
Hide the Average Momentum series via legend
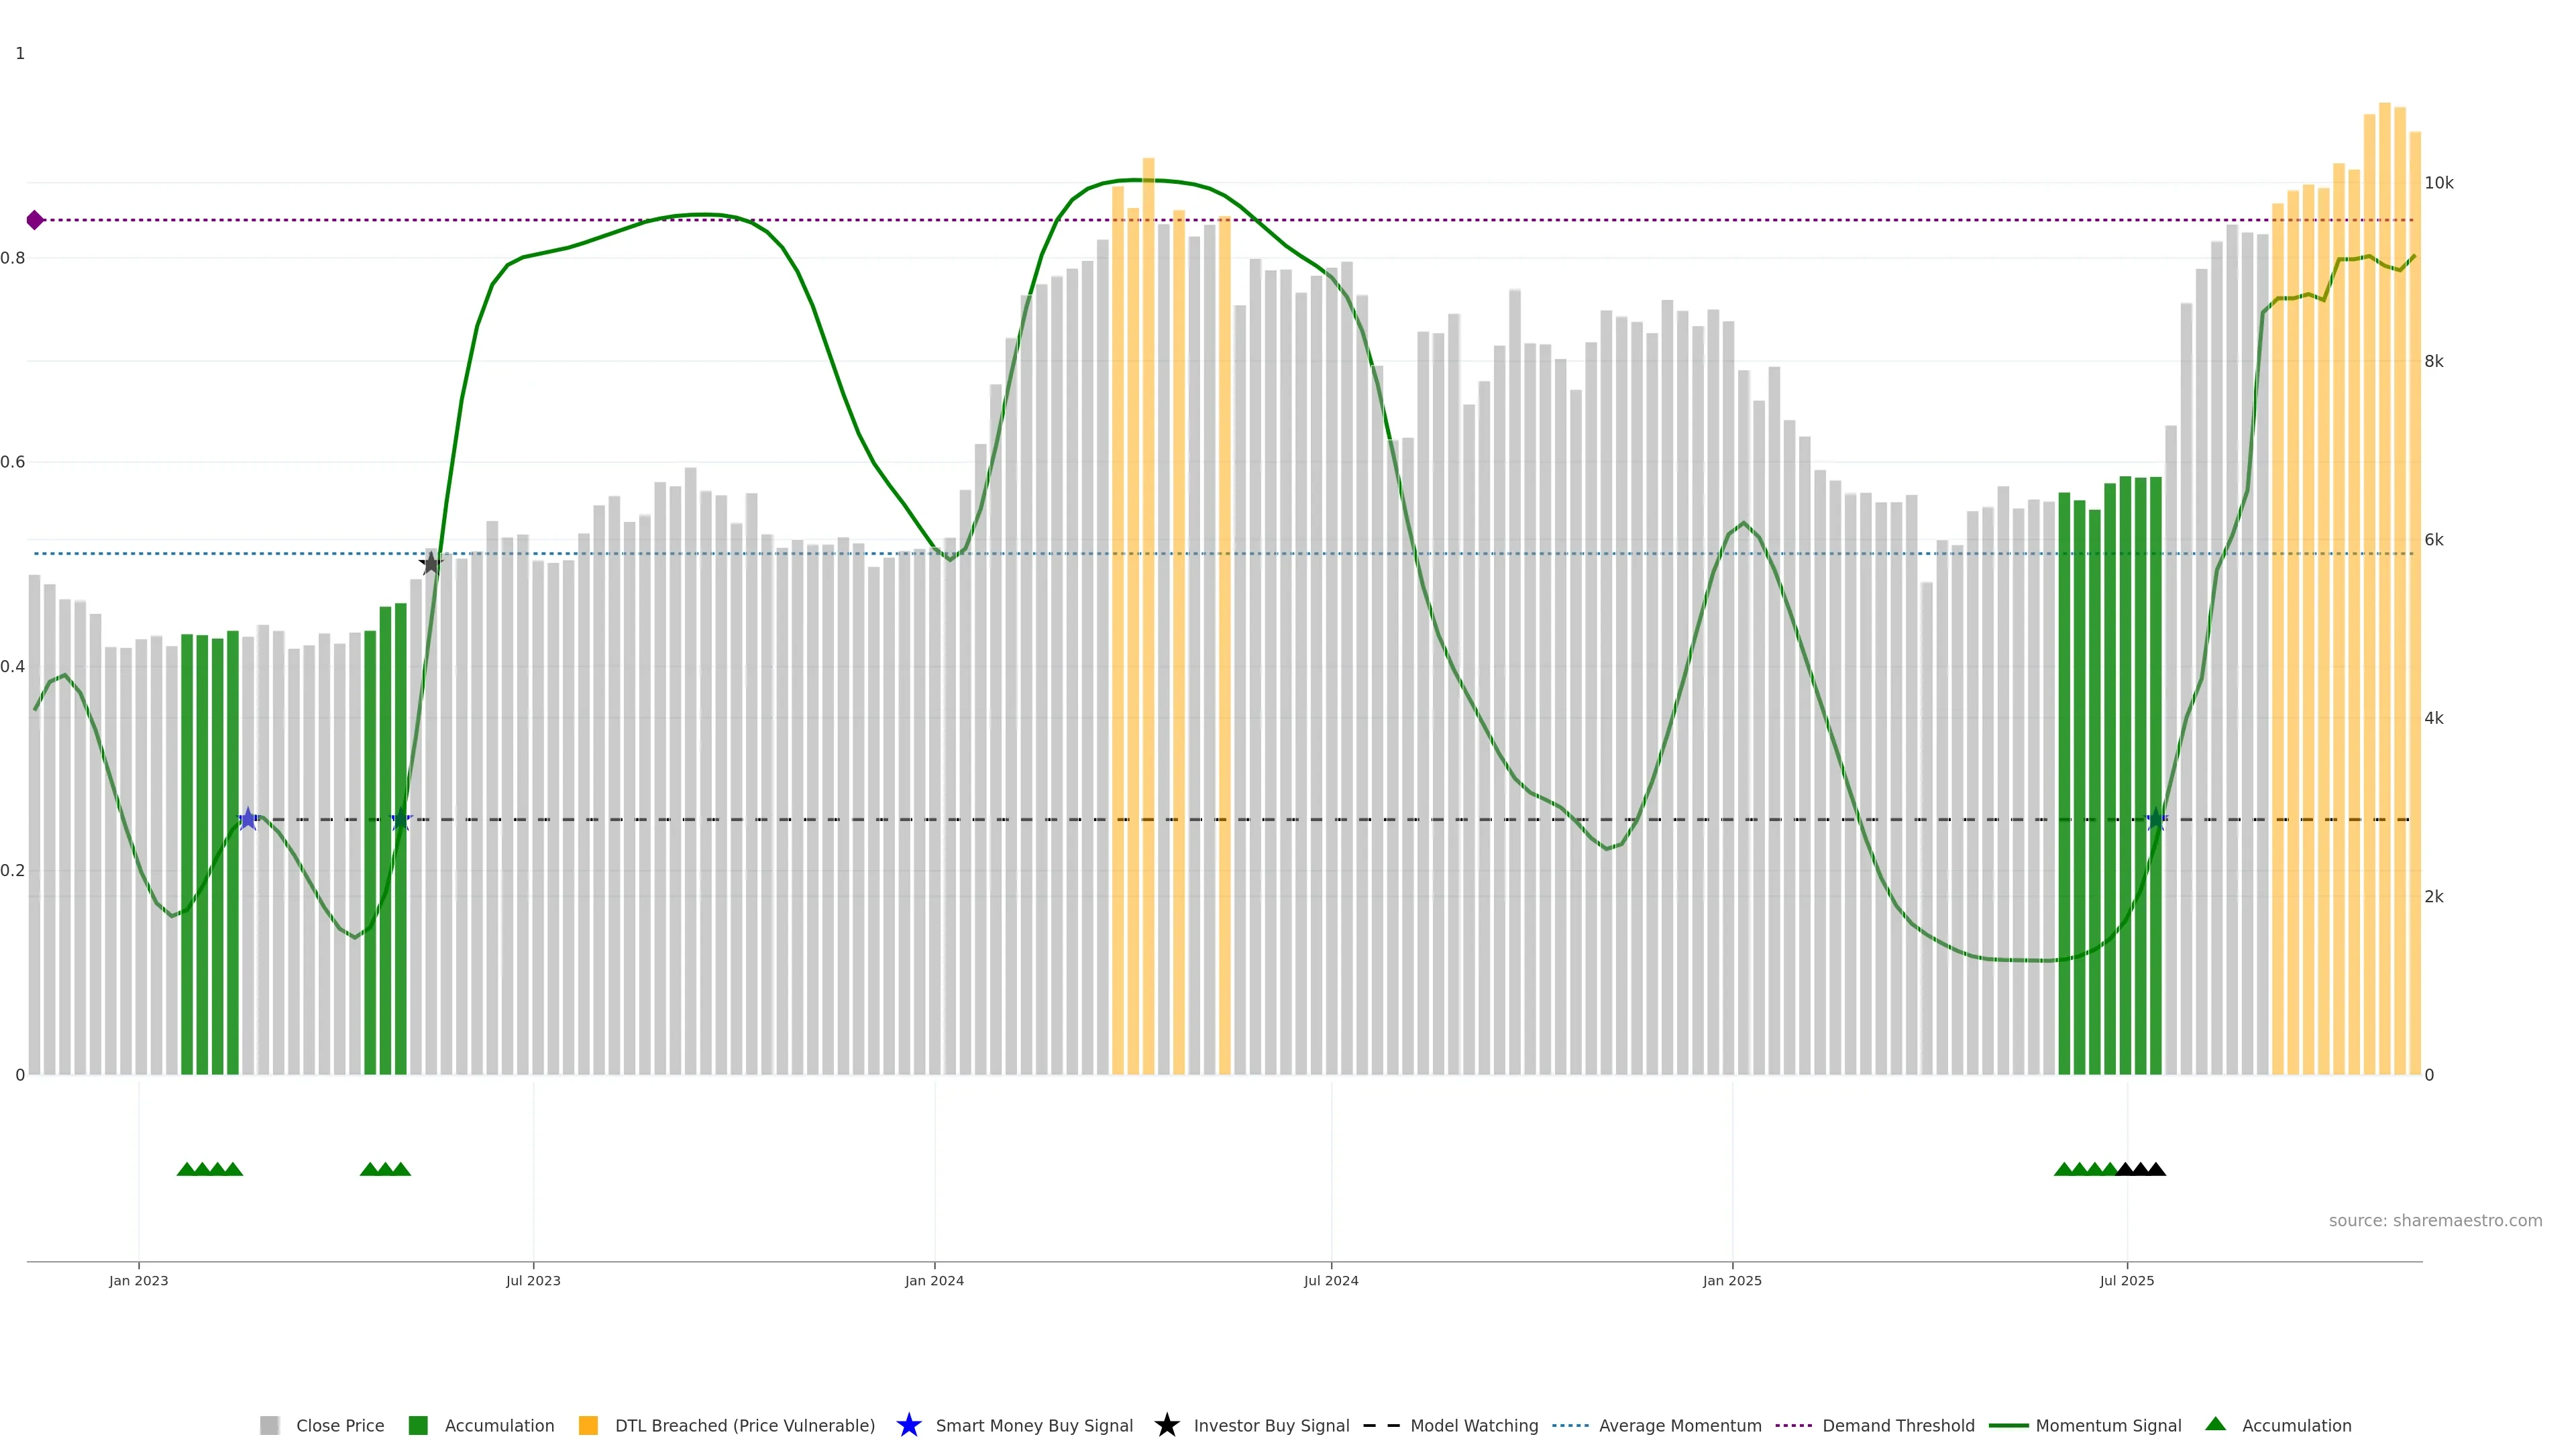[1679, 1425]
